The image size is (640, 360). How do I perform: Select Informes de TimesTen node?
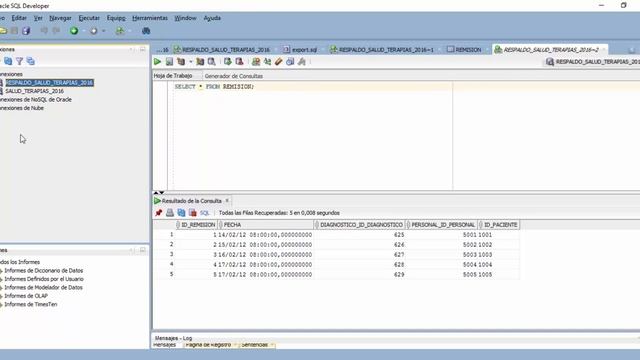point(31,304)
